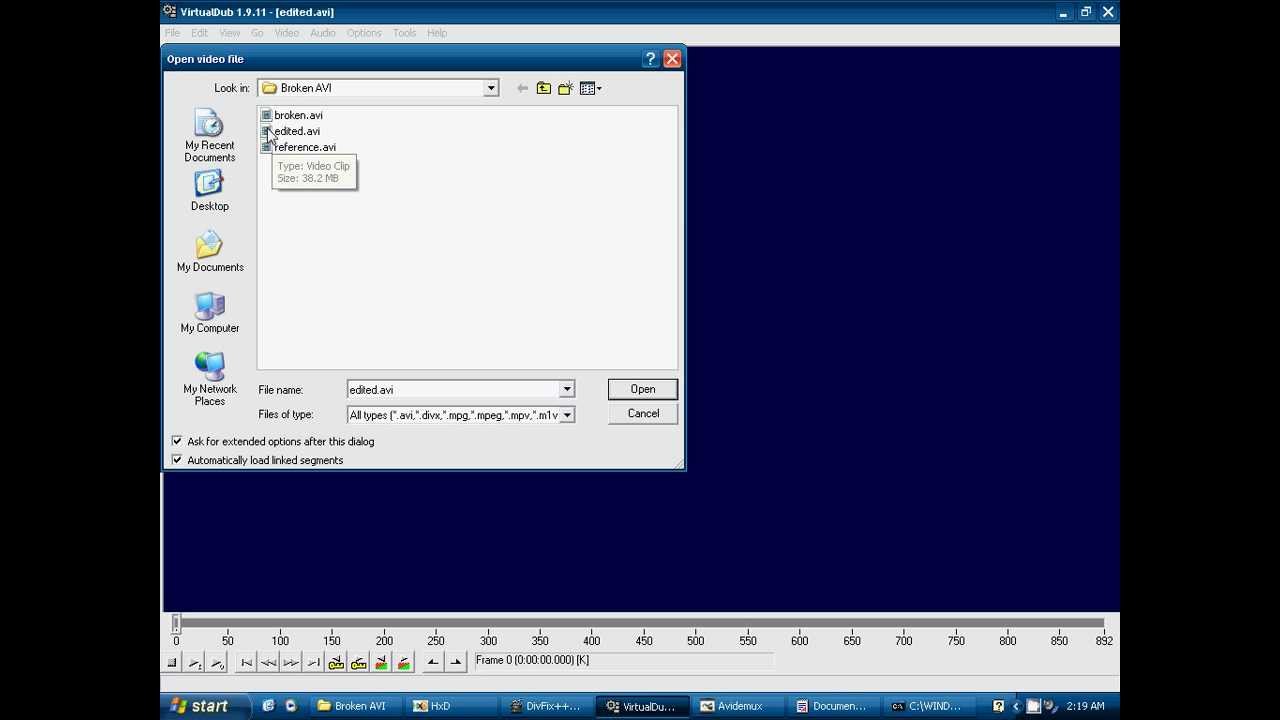Image resolution: width=1280 pixels, height=720 pixels.
Task: Open the Video menu
Action: 287,33
